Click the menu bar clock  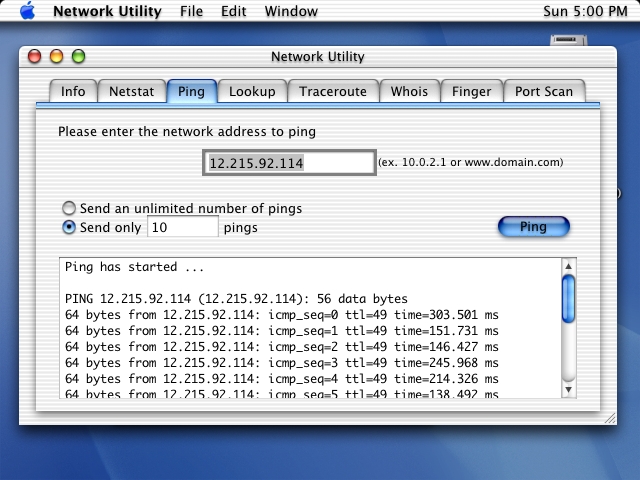click(585, 11)
